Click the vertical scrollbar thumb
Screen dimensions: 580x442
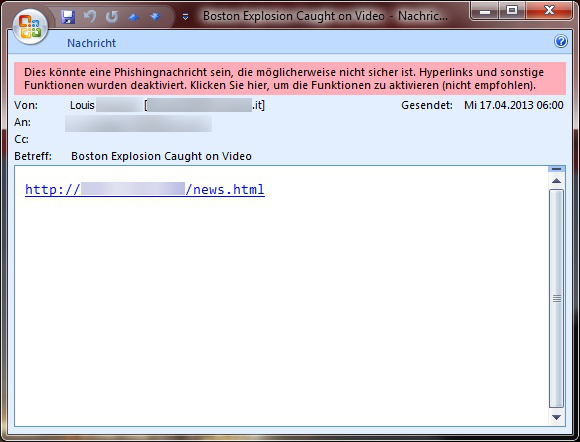pyautogui.click(x=556, y=298)
